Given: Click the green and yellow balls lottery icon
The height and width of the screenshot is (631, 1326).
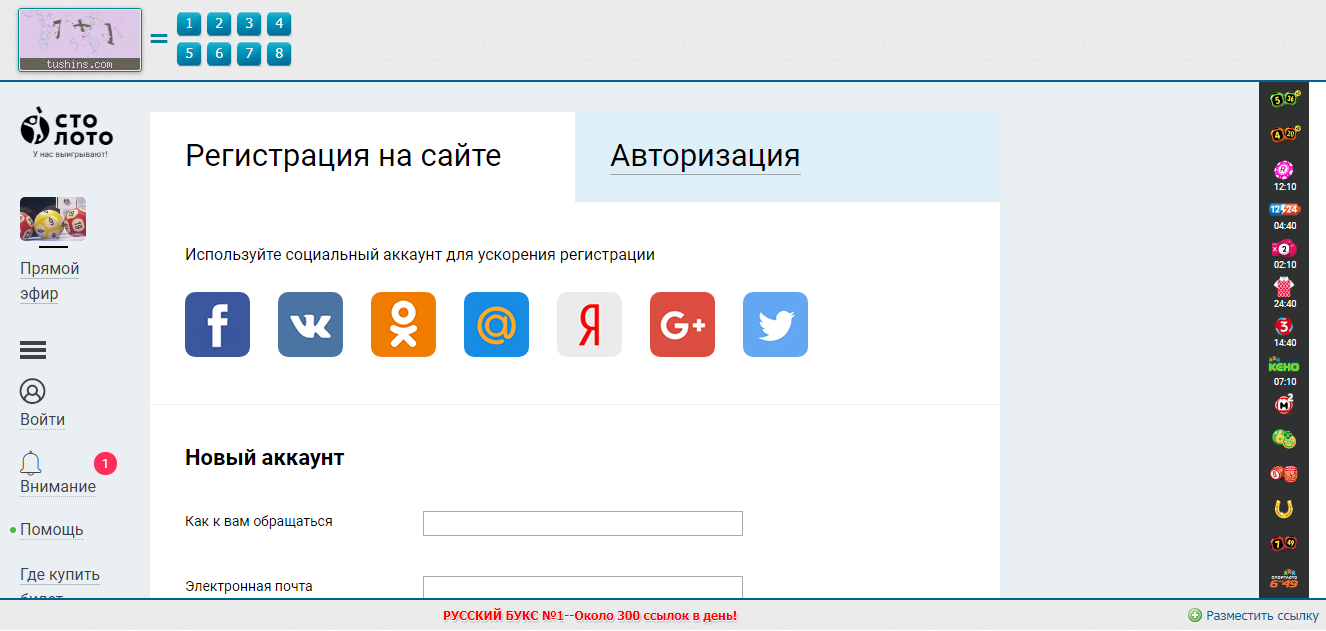Looking at the screenshot, I should tap(1284, 439).
